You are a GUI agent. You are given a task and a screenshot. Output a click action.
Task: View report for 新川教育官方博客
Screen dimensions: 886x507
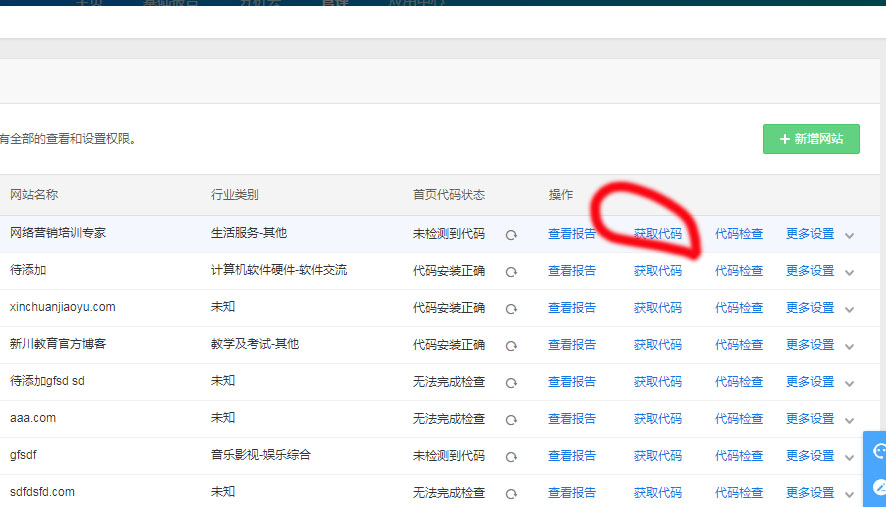pyautogui.click(x=572, y=345)
